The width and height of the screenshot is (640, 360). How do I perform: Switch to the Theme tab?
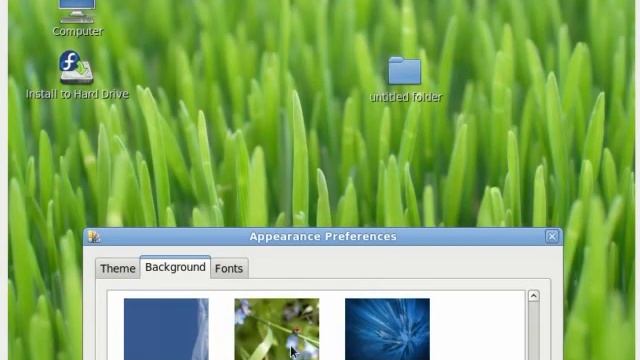click(118, 269)
